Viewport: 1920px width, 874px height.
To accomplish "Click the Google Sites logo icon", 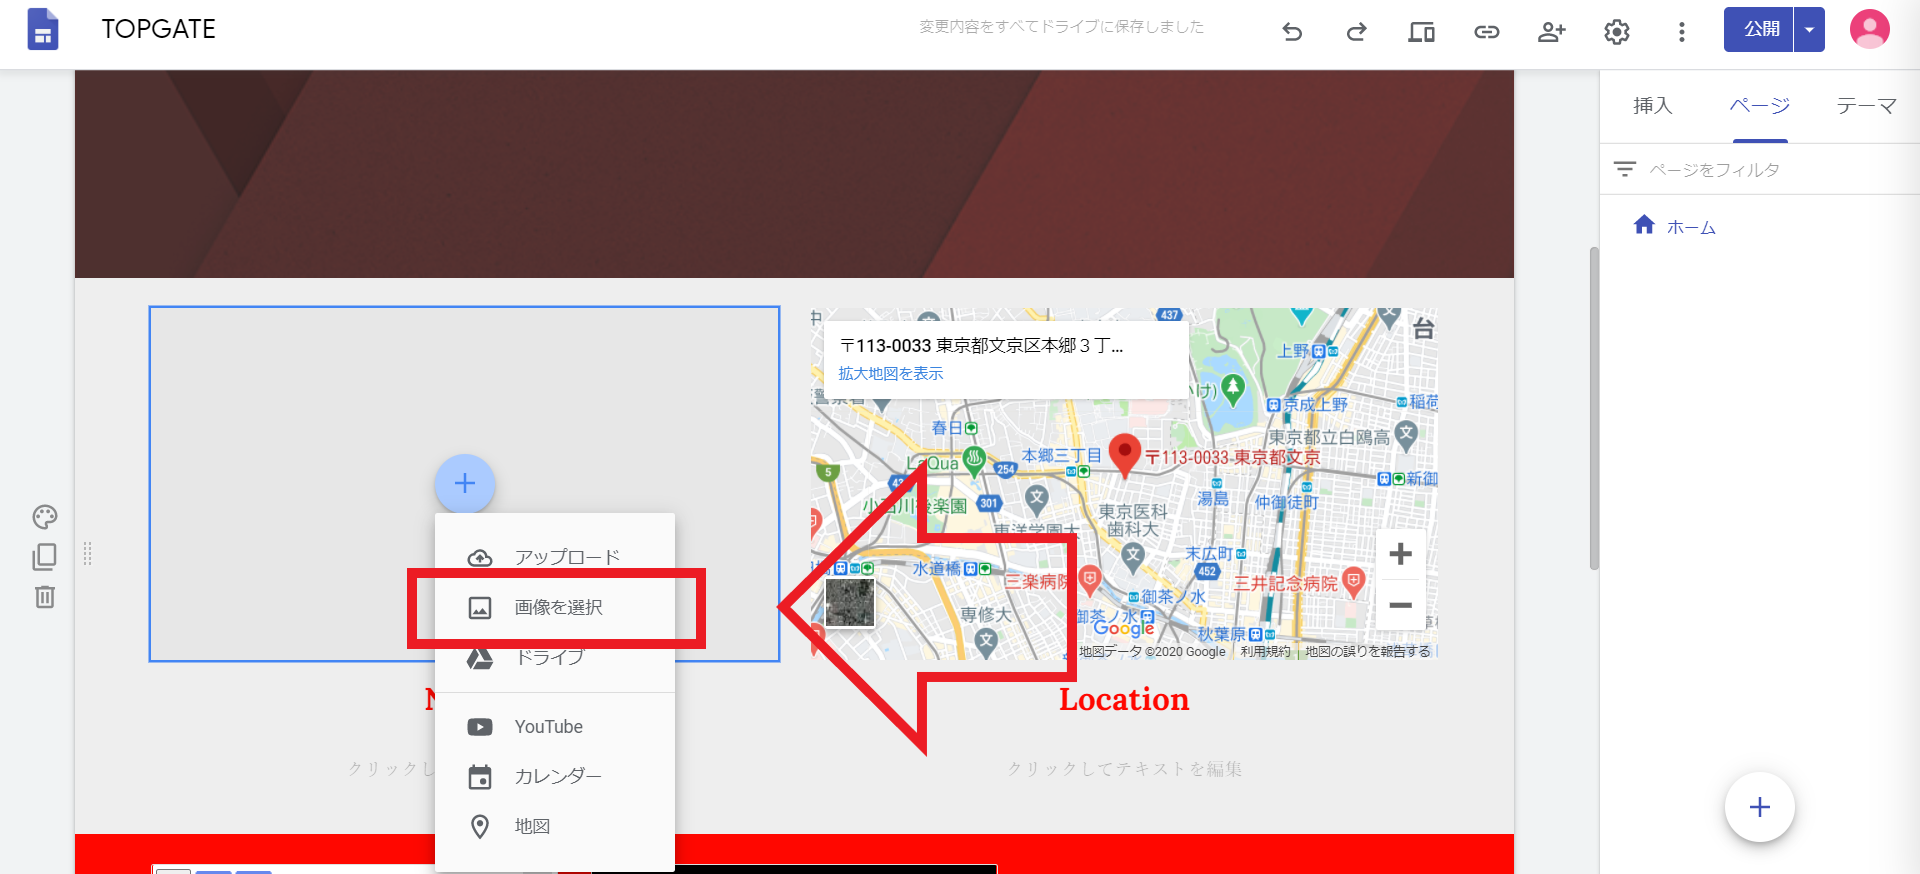I will click(42, 29).
